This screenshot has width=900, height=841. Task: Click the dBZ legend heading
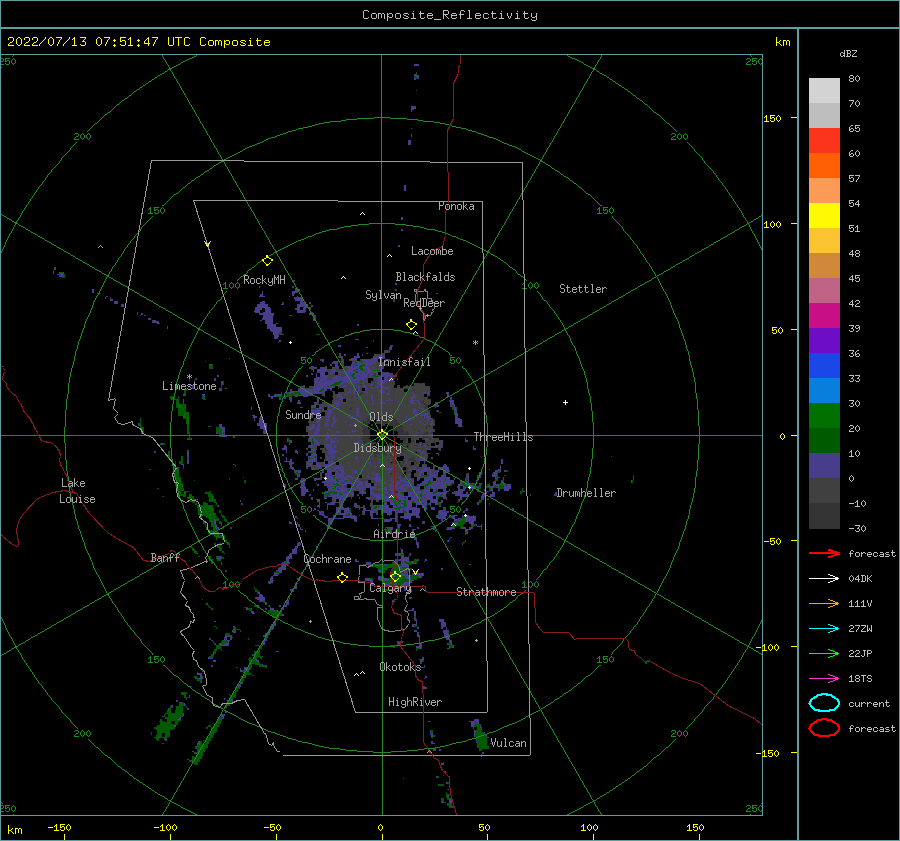848,53
